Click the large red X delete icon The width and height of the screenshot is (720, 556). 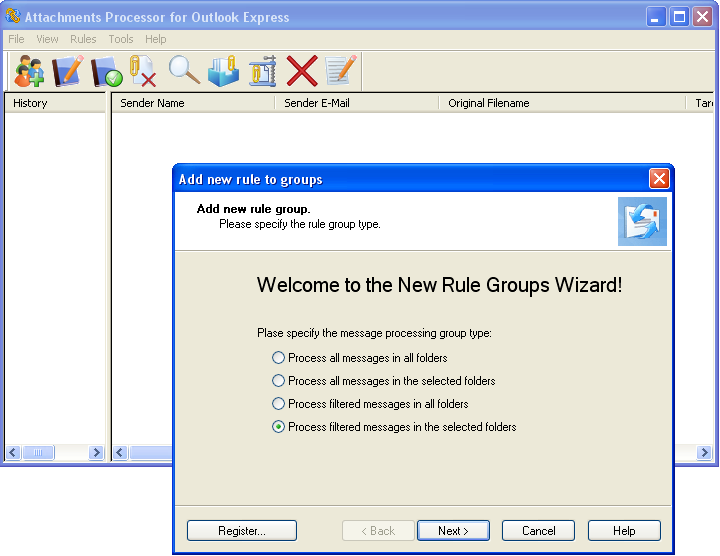pos(302,71)
